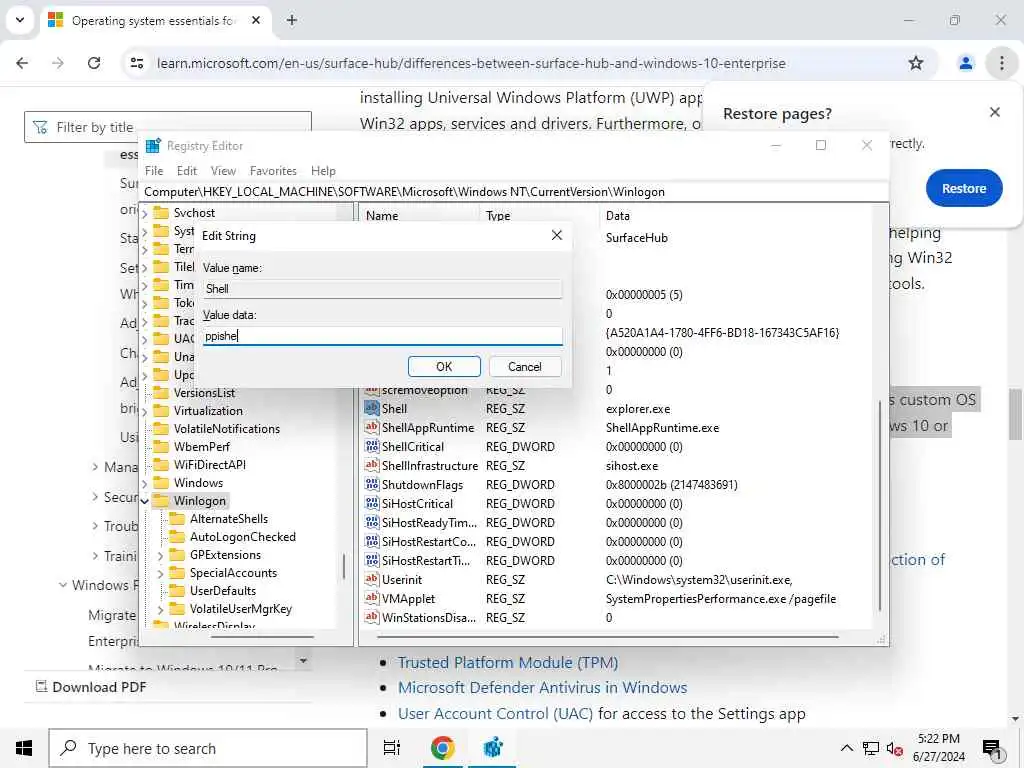Open a new tab with the plus icon
This screenshot has width=1024, height=768.
[292, 20]
